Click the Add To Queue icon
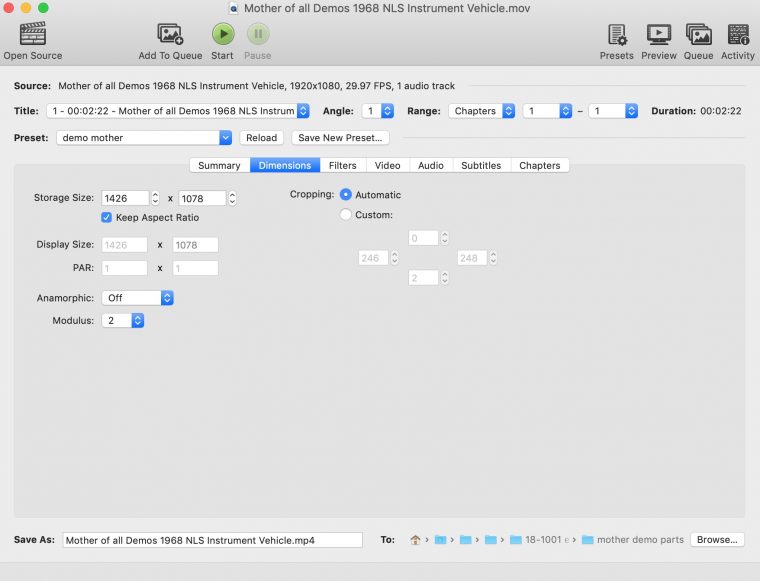 (x=170, y=34)
